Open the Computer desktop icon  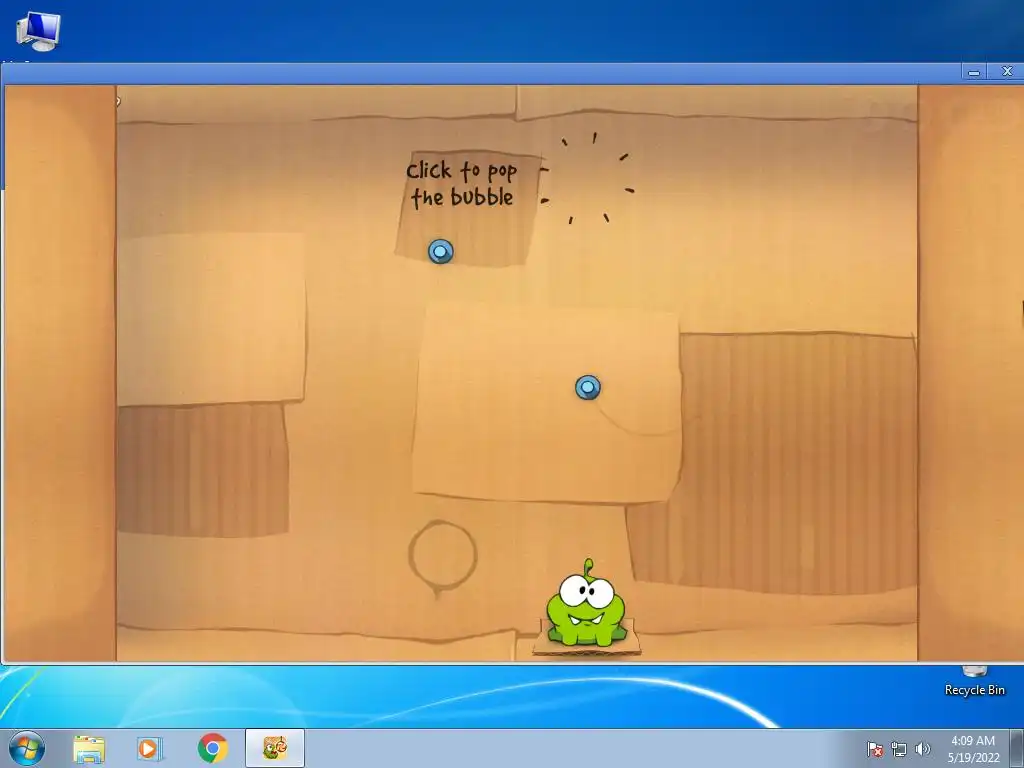pyautogui.click(x=38, y=31)
